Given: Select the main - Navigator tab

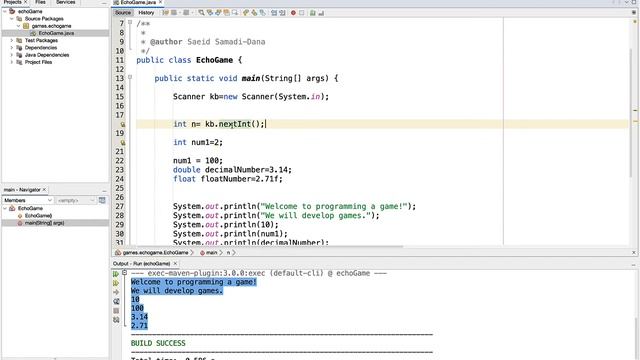Looking at the screenshot, I should pos(22,190).
